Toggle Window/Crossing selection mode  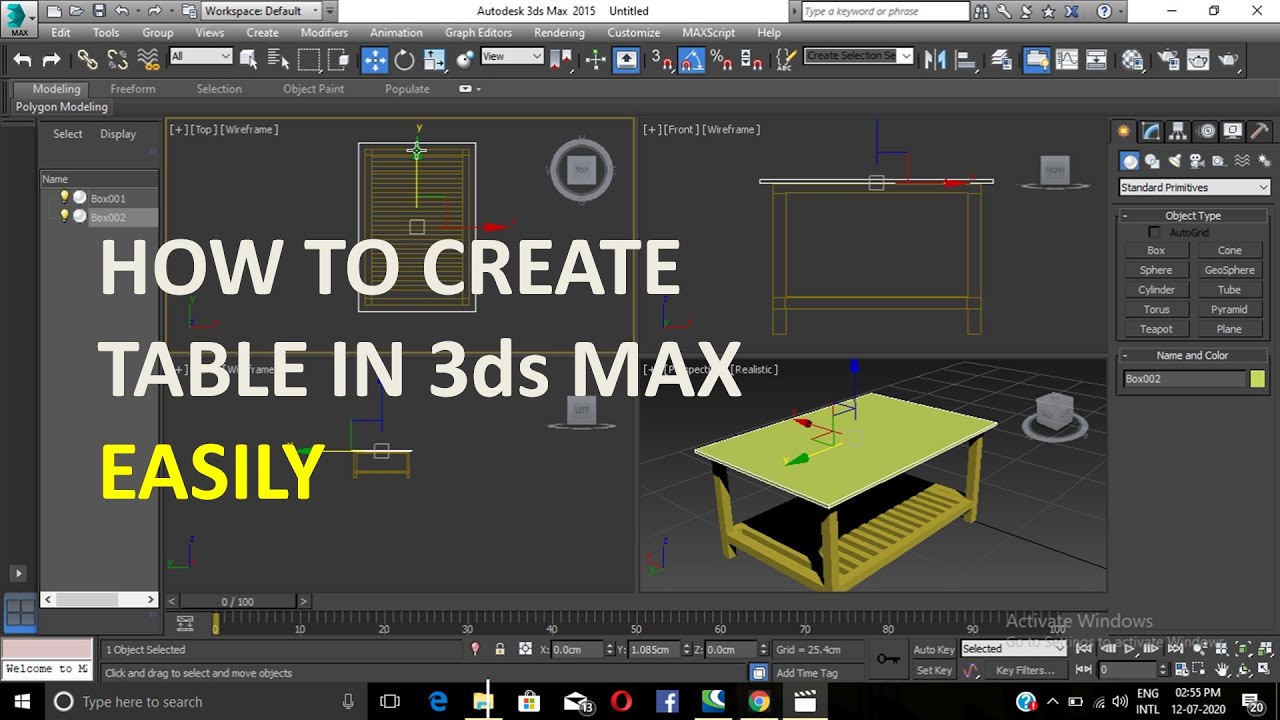339,60
